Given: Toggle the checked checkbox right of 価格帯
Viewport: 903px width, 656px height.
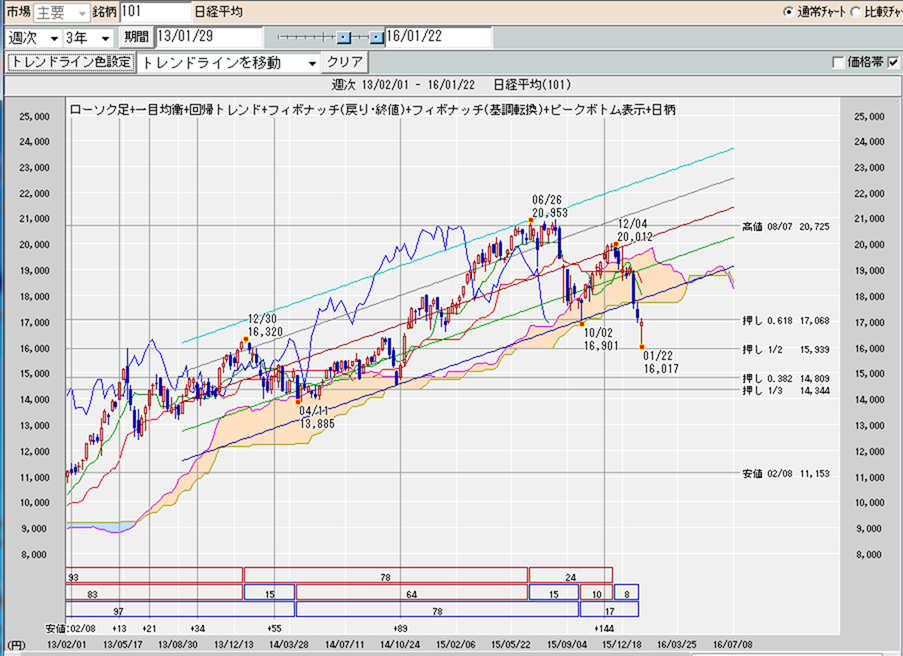Looking at the screenshot, I should [893, 62].
